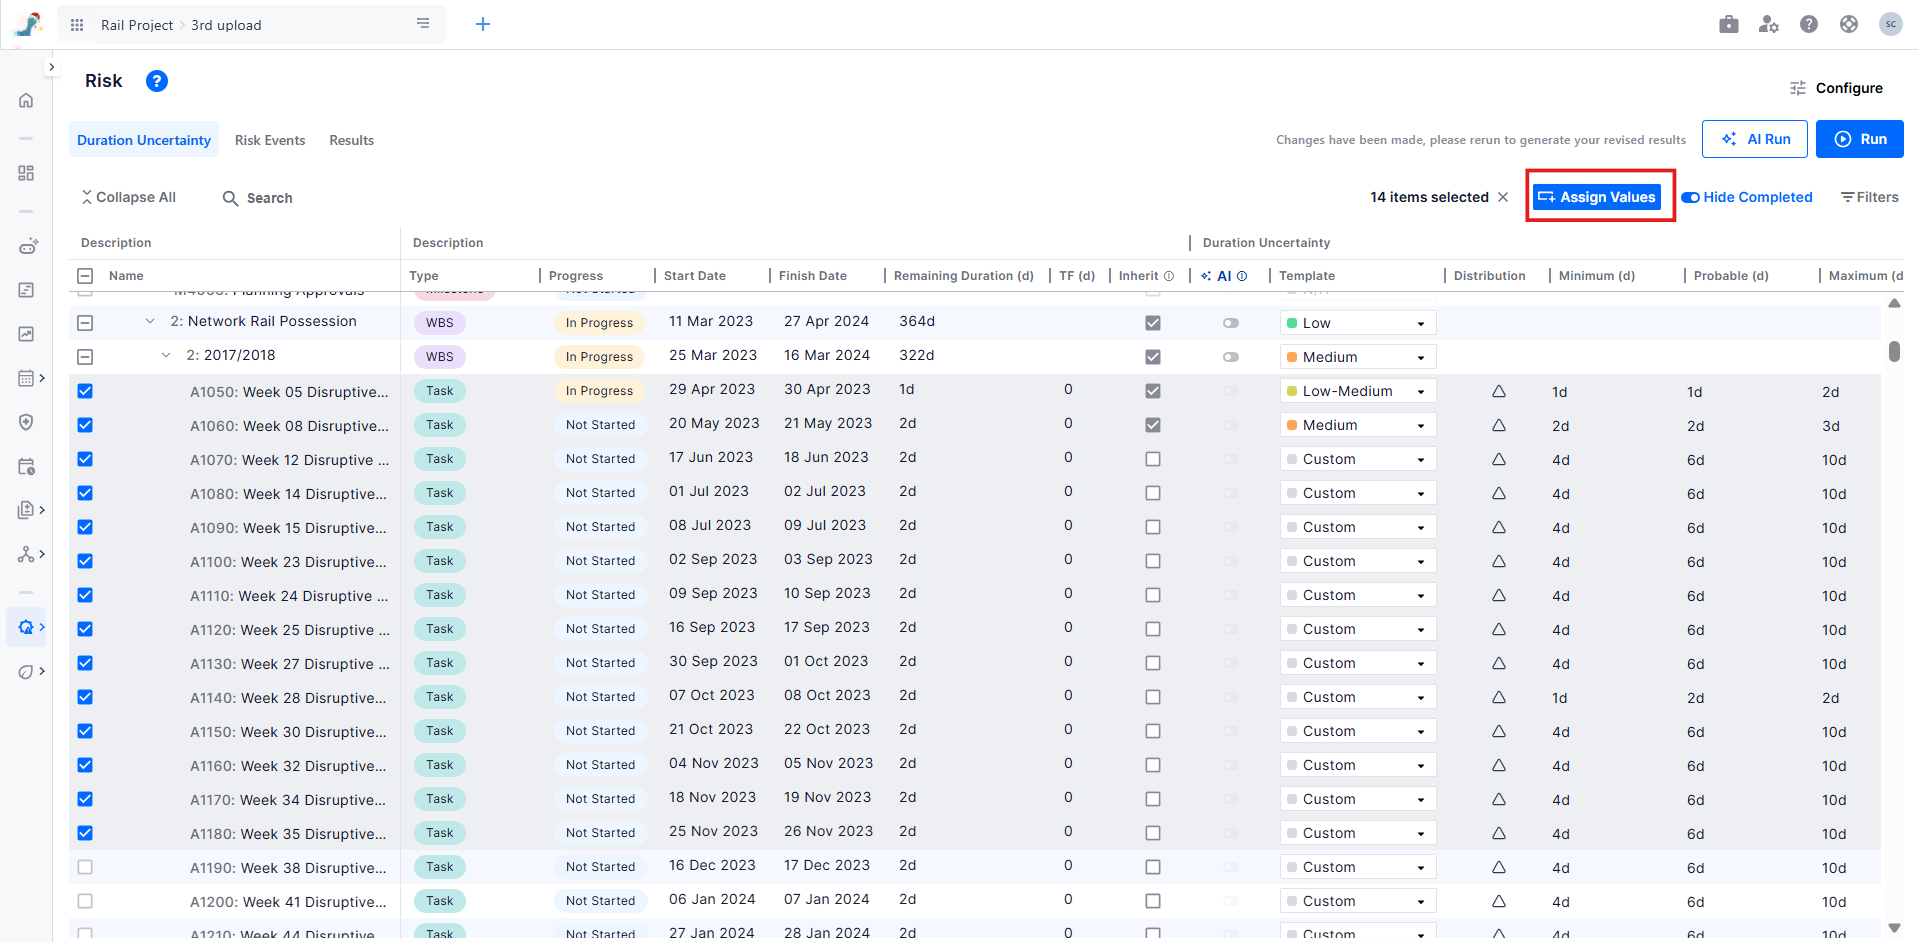Open the shield icon in left sidebar
This screenshot has height=942, width=1918.
coord(26,422)
